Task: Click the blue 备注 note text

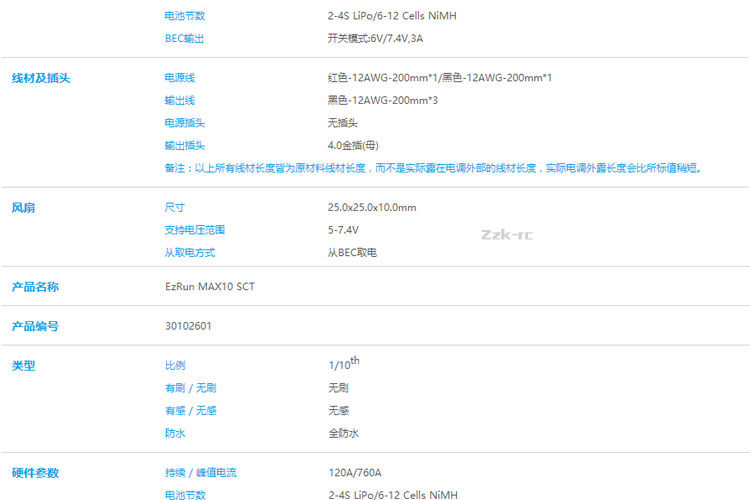Action: (x=432, y=168)
